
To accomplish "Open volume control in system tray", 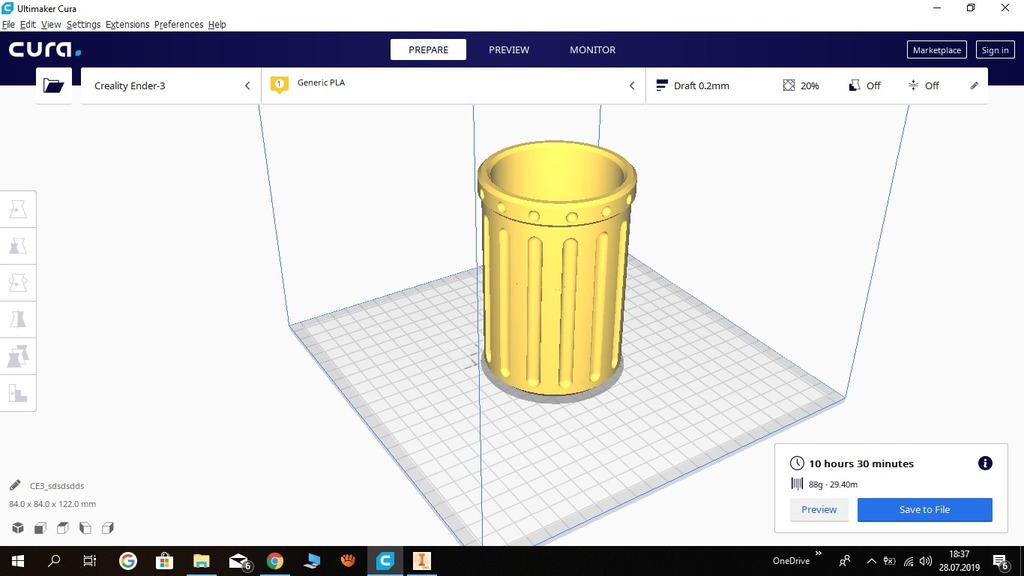I will tap(925, 561).
